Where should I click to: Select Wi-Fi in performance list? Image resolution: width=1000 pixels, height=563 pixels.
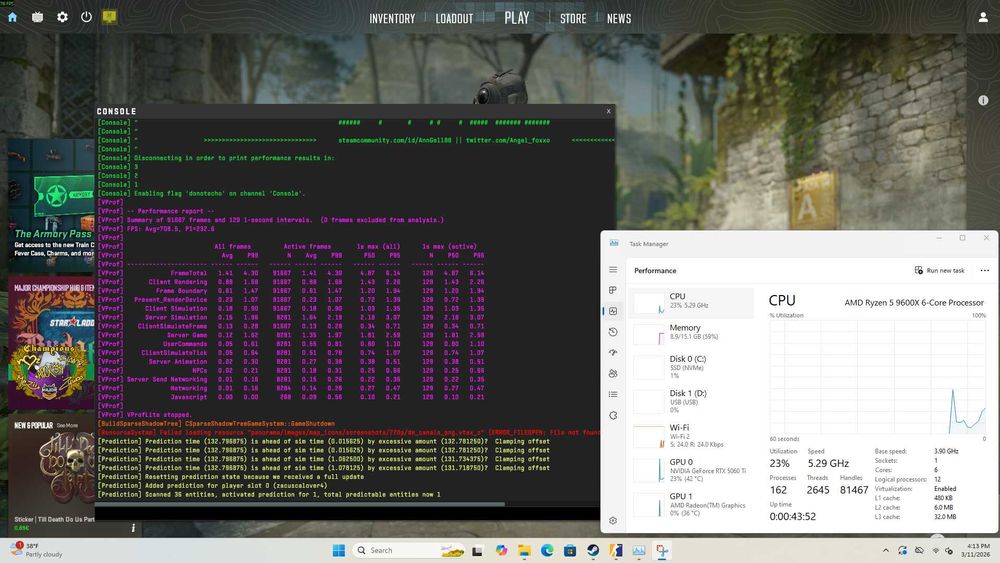[693, 435]
